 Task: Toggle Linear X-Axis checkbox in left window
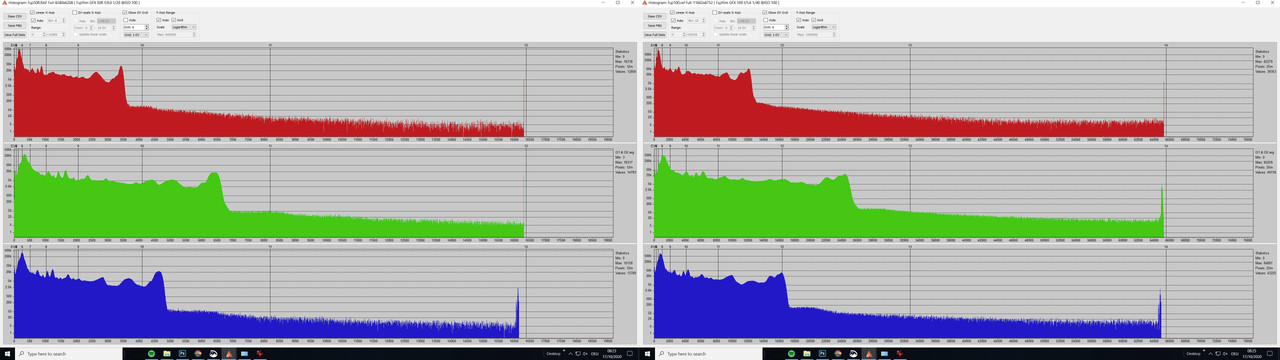point(32,12)
